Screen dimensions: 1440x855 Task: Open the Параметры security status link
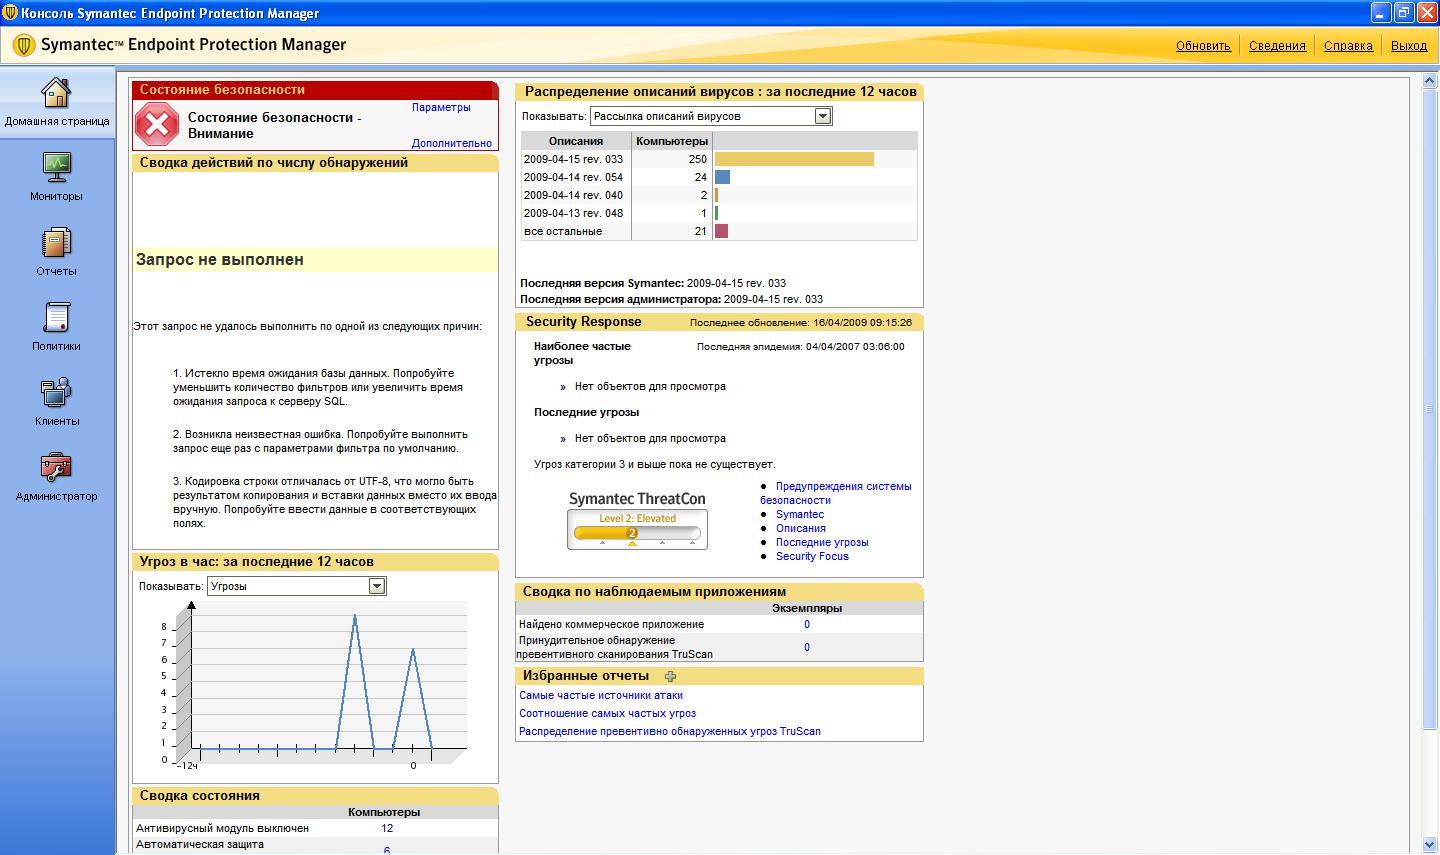(x=441, y=107)
